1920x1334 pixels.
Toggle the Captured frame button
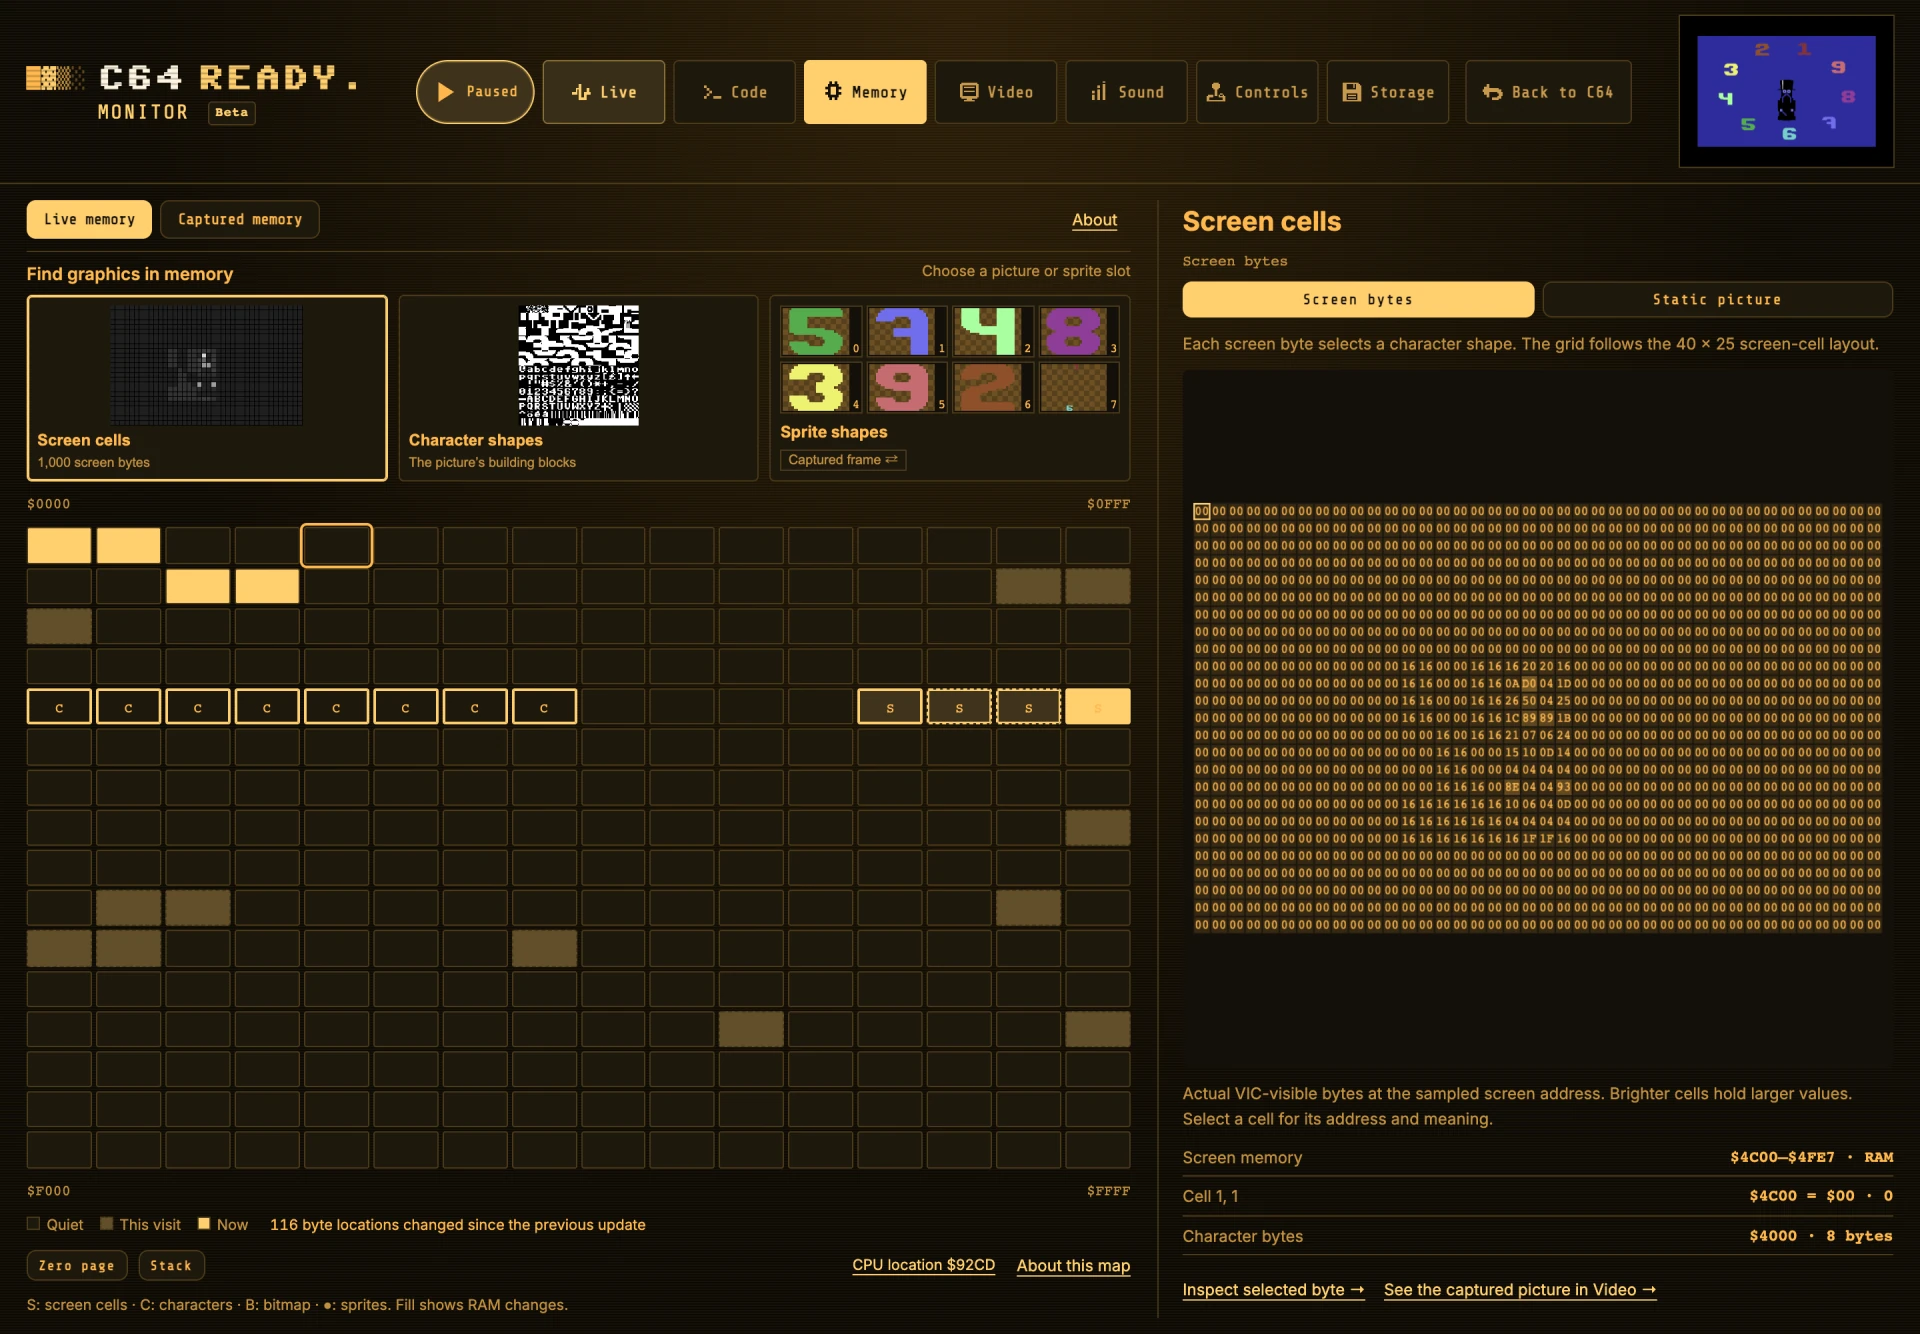(843, 460)
